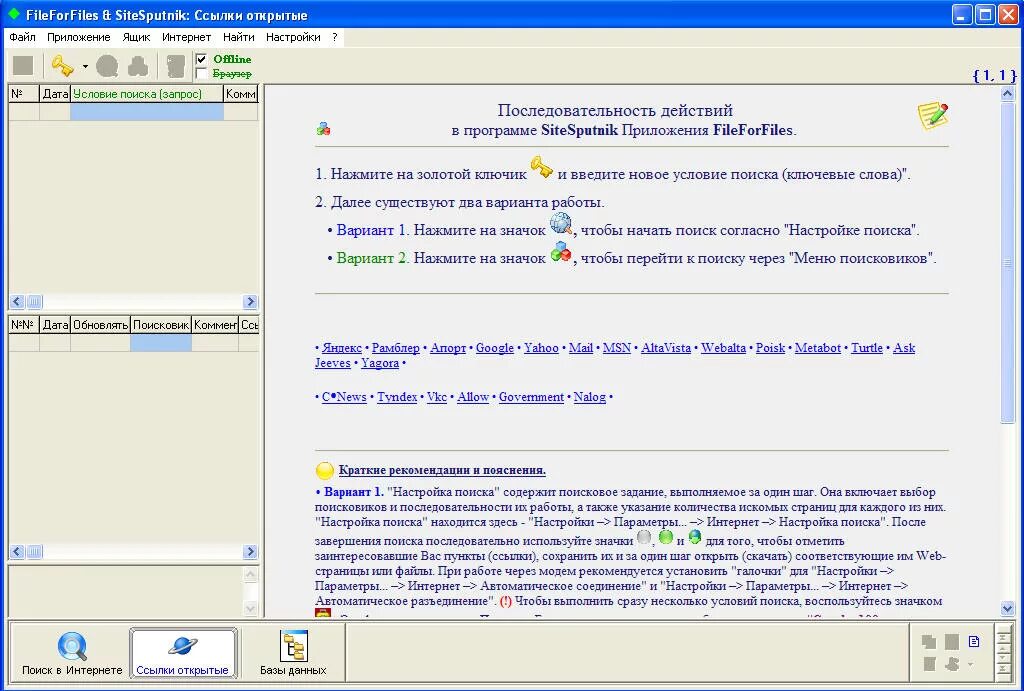Click the greyed-out cubes icon in the bottom panel
The width and height of the screenshot is (1024, 691).
953,664
